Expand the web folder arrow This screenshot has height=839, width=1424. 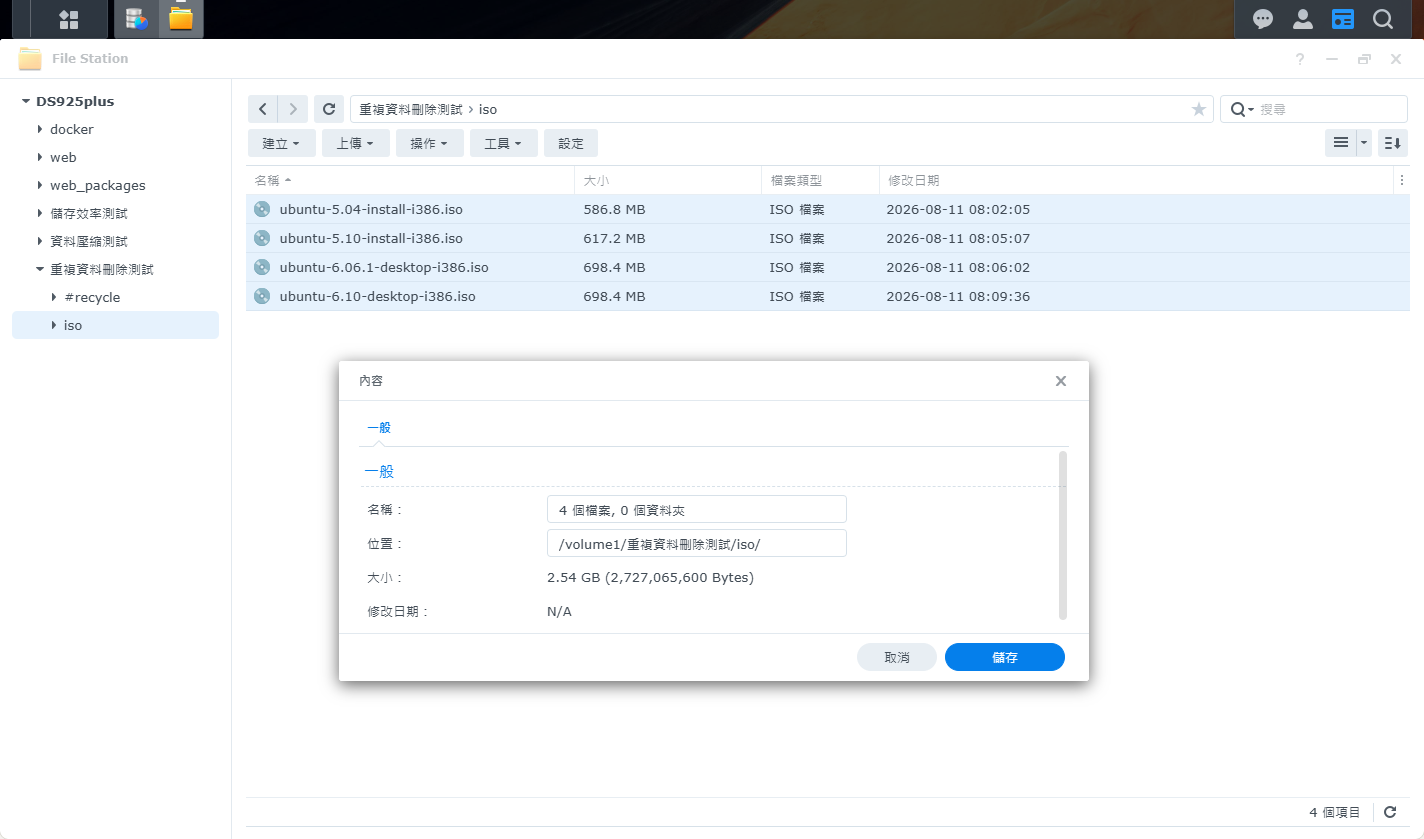[40, 157]
